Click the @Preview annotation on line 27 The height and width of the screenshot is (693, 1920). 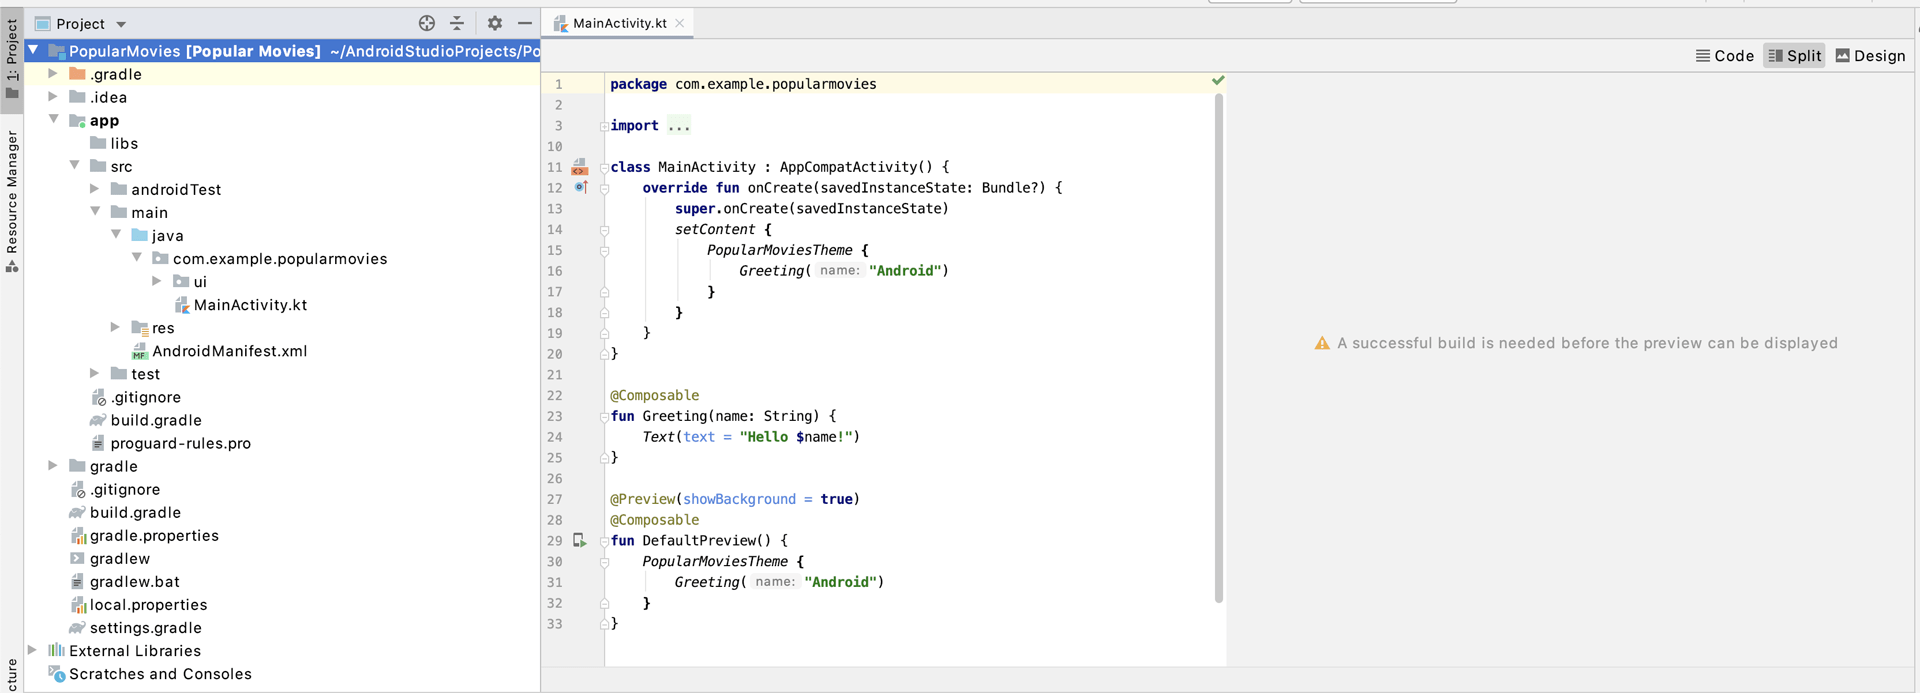[645, 499]
